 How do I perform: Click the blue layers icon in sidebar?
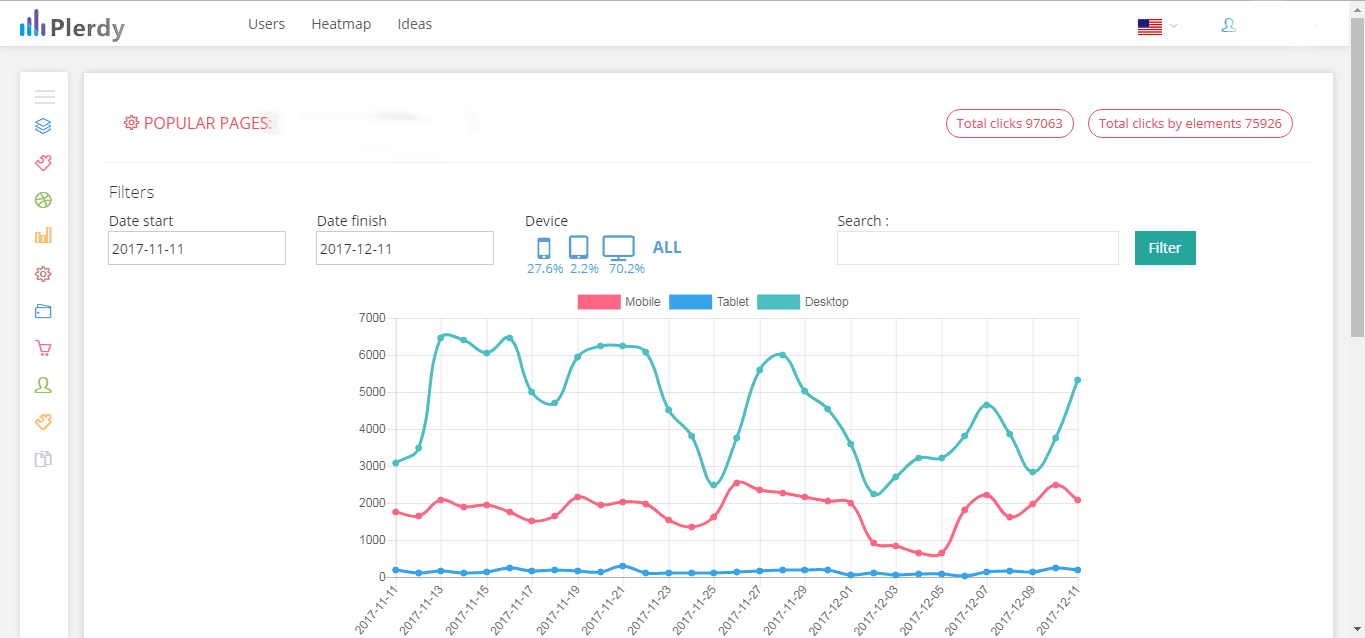[x=43, y=126]
